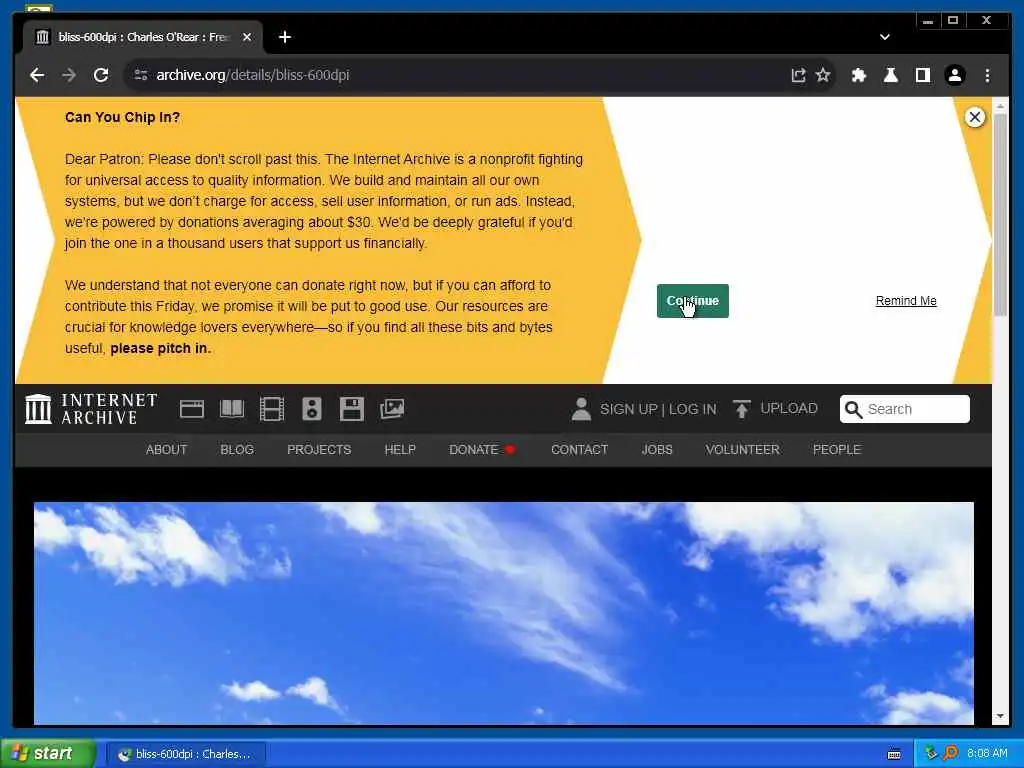The image size is (1024, 768).
Task: Open the PEOPLE menu item
Action: [x=837, y=450]
